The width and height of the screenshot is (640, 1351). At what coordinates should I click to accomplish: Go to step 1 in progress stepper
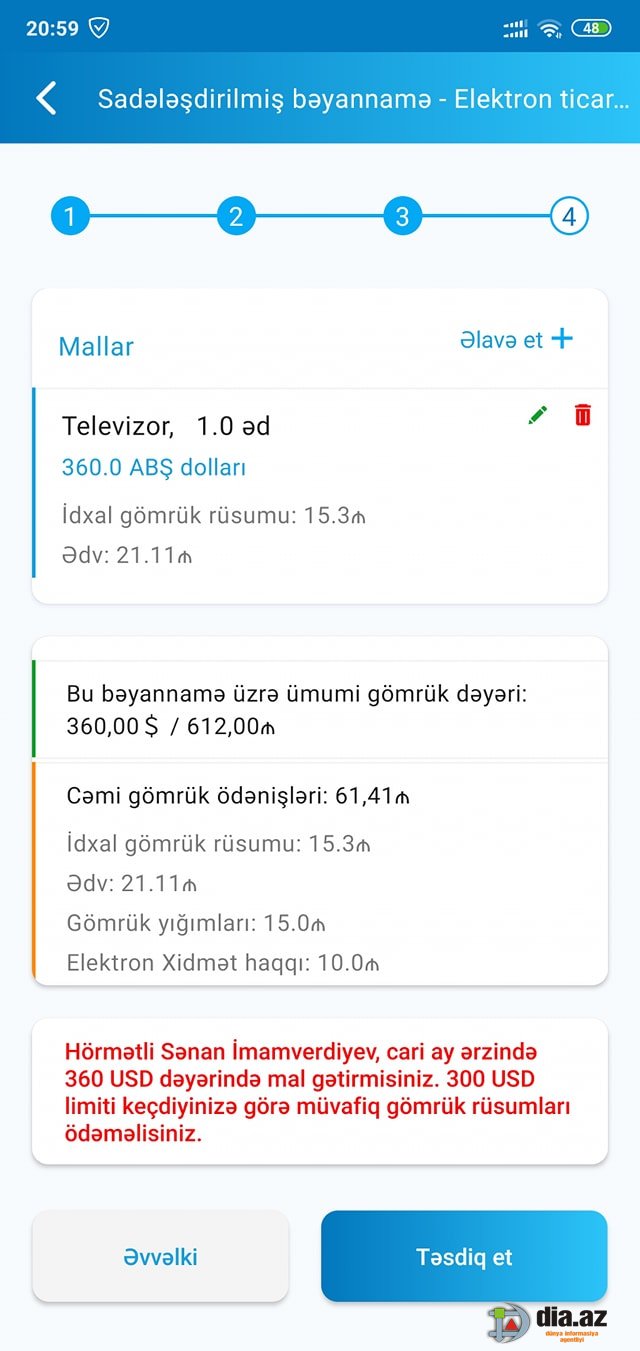click(70, 216)
